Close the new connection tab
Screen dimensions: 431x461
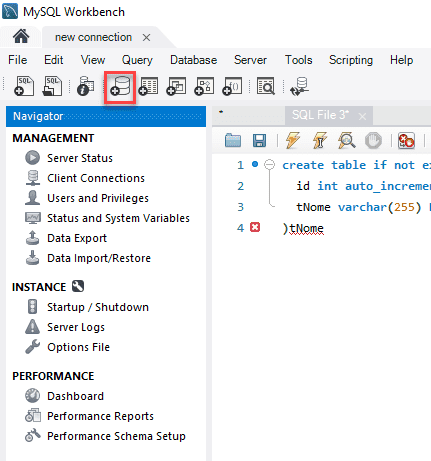point(146,37)
